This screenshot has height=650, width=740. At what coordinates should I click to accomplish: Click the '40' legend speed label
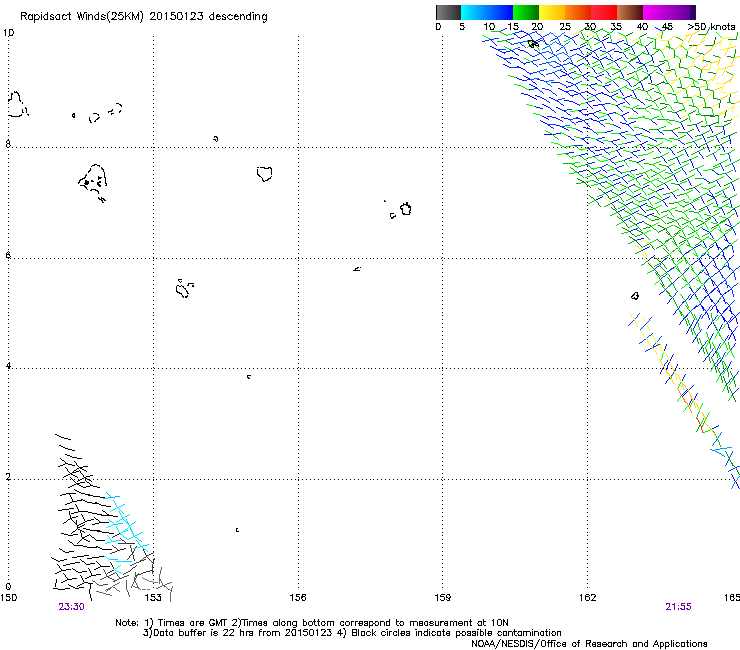point(642,27)
